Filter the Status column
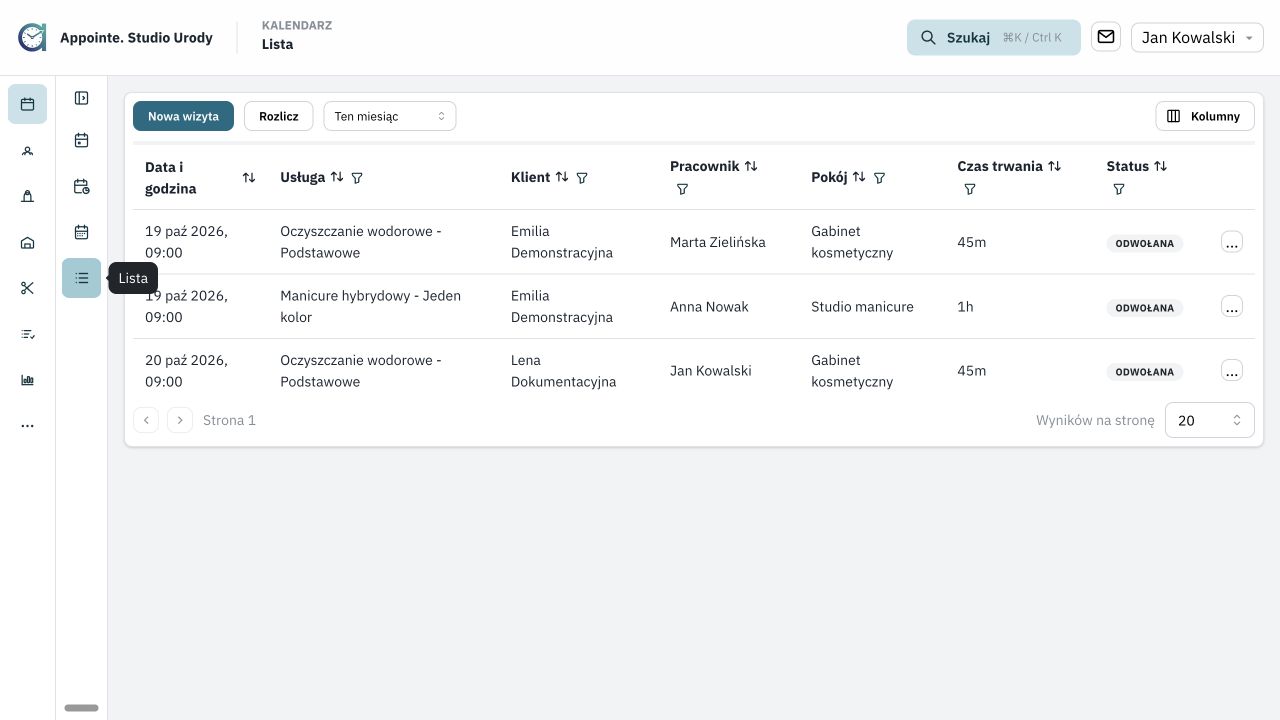 (1119, 189)
